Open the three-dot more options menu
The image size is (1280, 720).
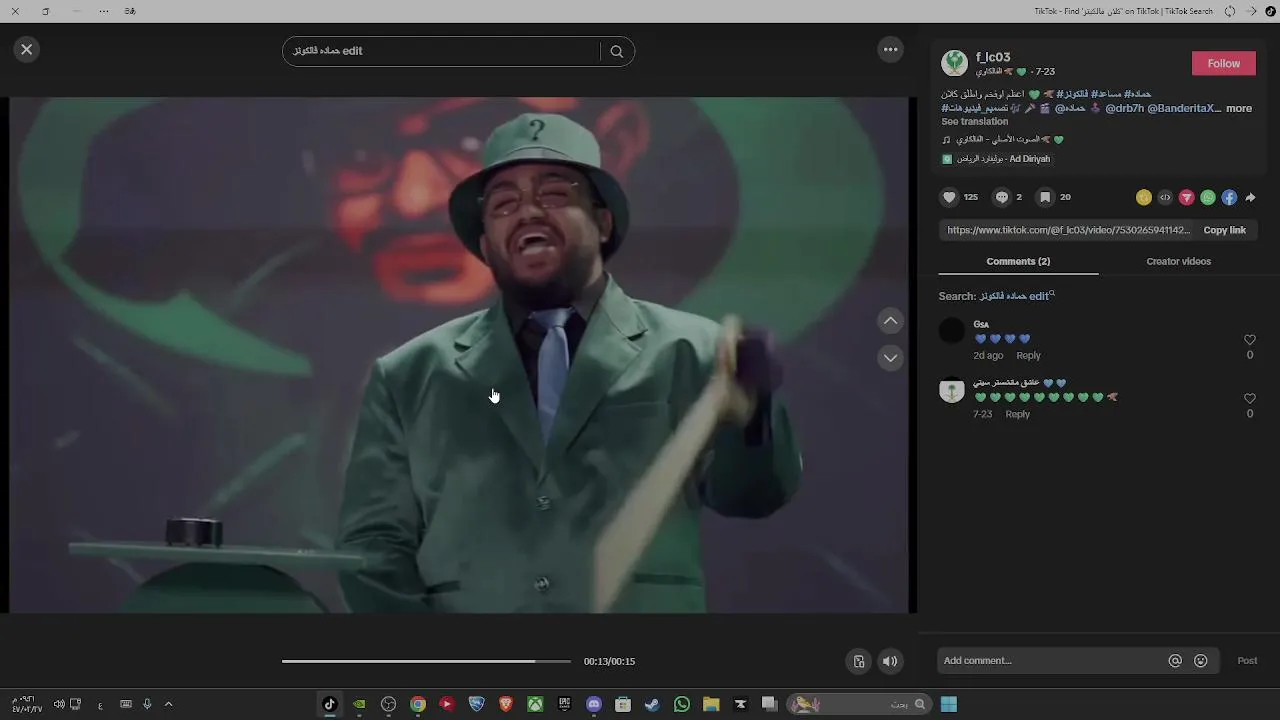coord(890,49)
